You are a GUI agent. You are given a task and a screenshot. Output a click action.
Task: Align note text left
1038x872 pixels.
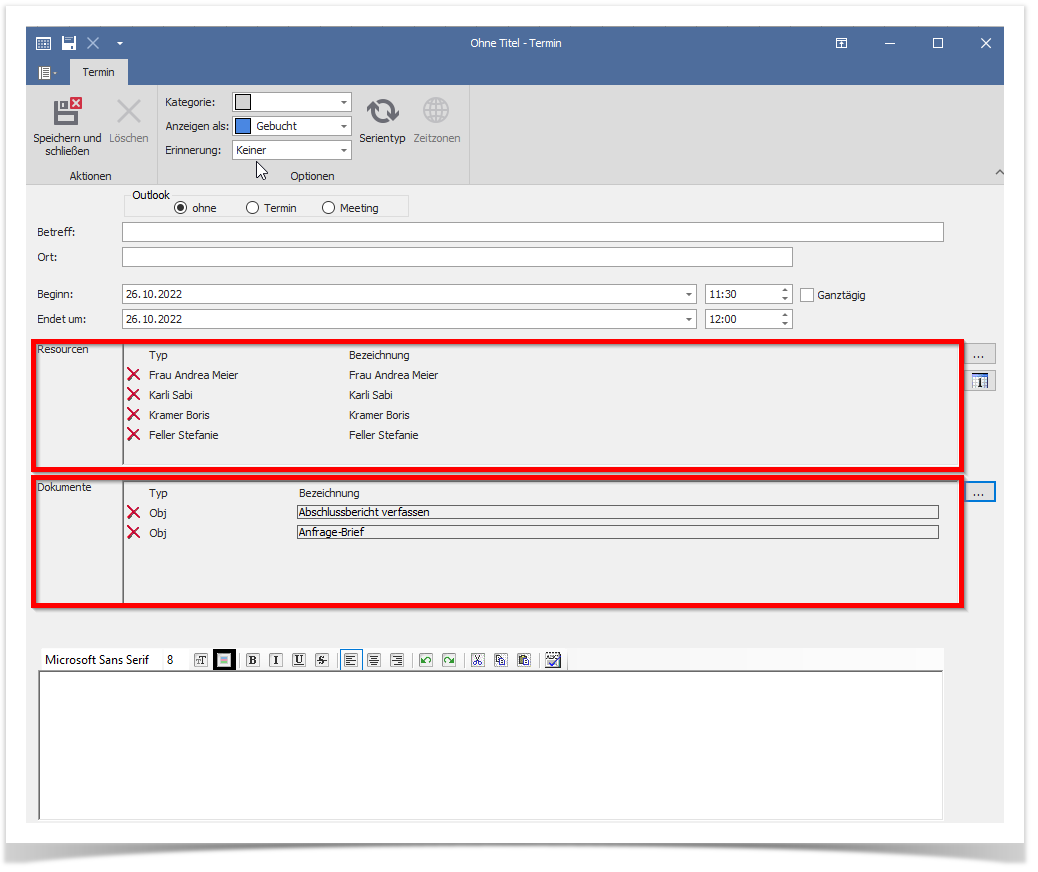(x=351, y=660)
